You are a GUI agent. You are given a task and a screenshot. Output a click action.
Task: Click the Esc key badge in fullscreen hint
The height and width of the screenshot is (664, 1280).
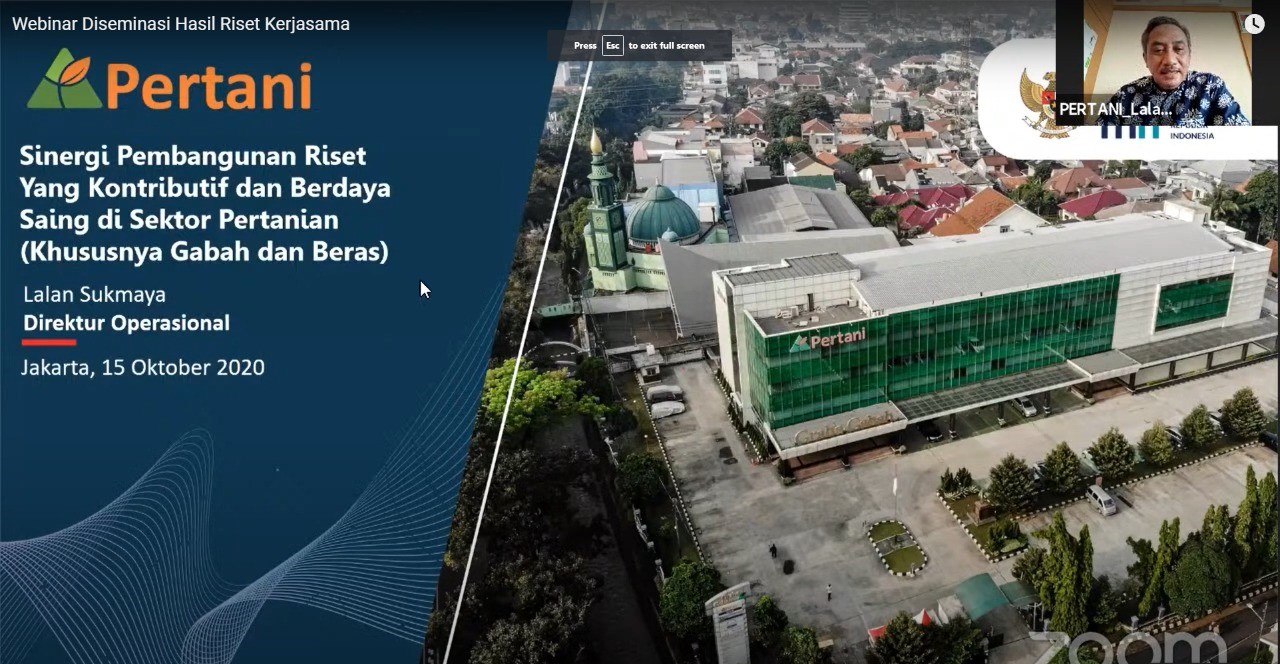click(x=613, y=45)
